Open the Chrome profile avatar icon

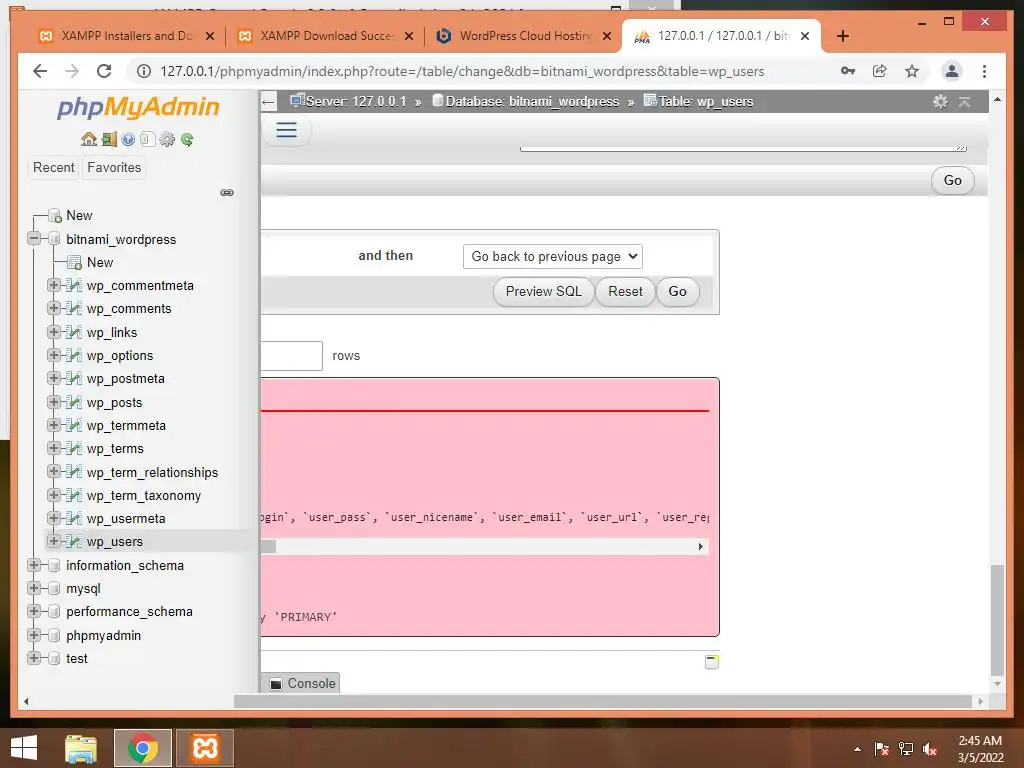click(952, 71)
